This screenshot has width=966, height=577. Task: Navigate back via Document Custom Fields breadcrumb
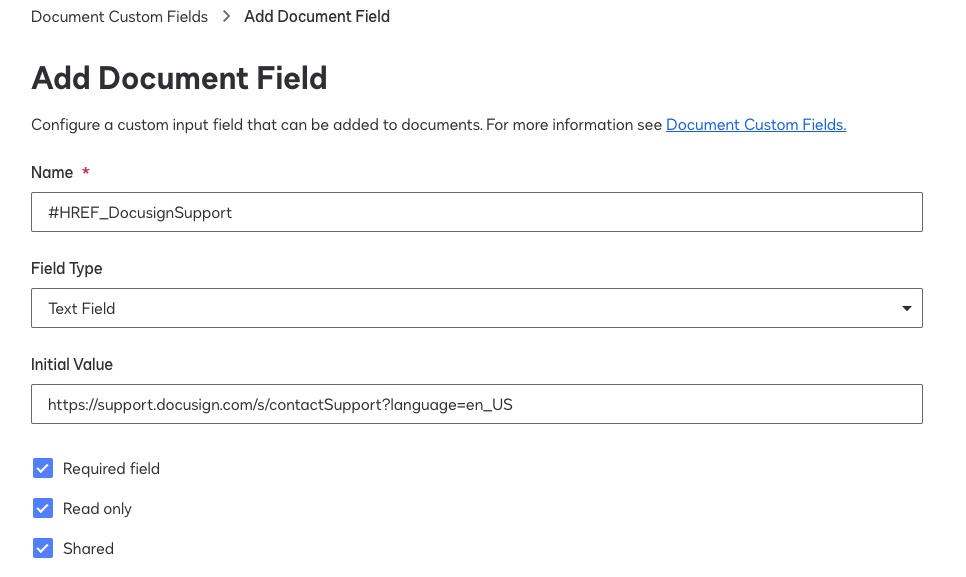119,16
